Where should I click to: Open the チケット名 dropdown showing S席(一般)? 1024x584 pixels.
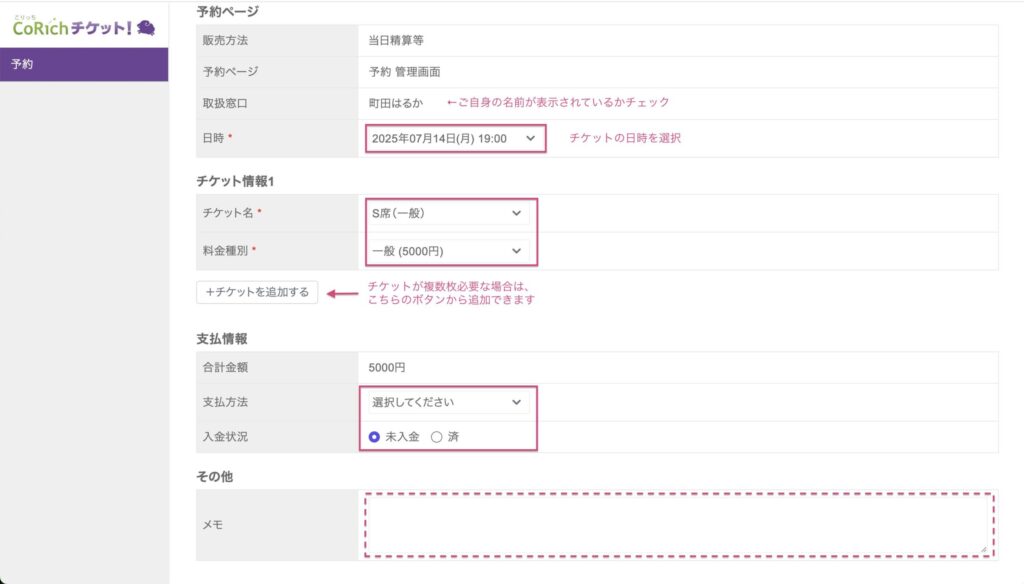pos(446,213)
